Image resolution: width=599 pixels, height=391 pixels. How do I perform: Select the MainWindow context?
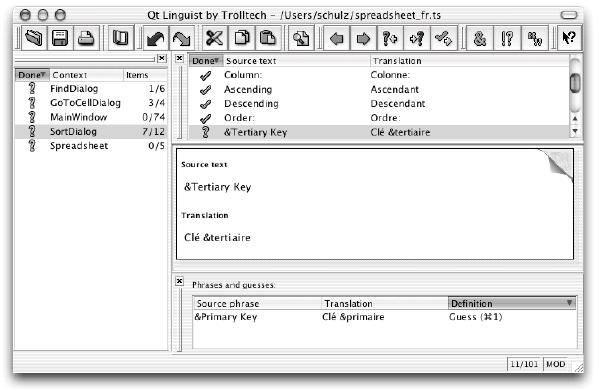pyautogui.click(x=91, y=117)
